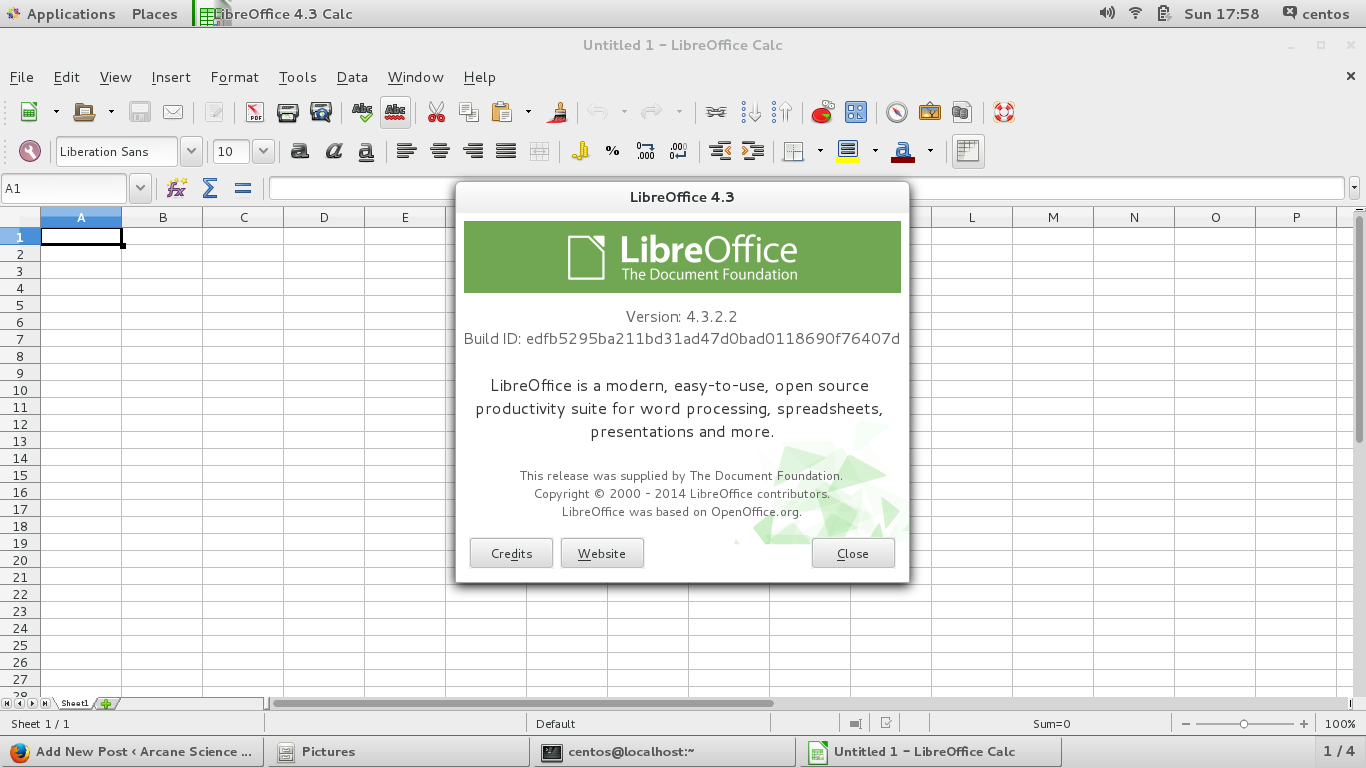Add a new sheet with plus button
Screen dimensions: 1366x768
point(106,703)
